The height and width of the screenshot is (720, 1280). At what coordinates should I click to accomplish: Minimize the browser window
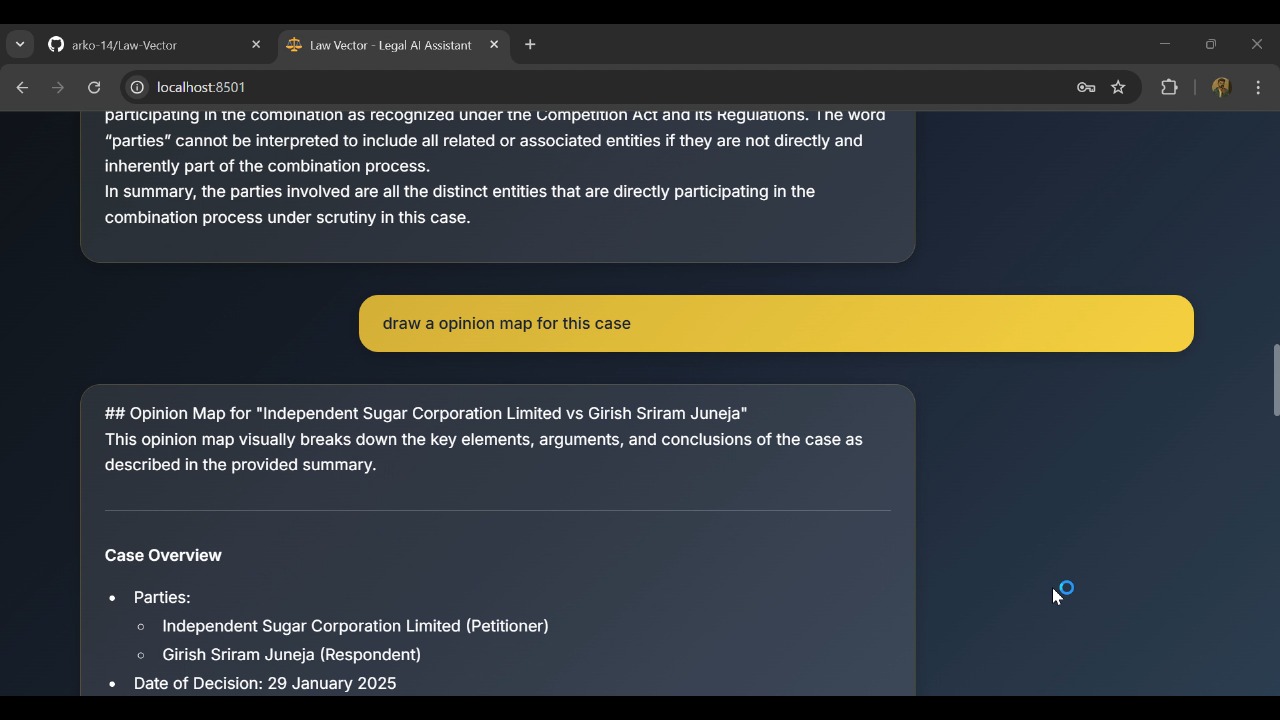pyautogui.click(x=1165, y=45)
